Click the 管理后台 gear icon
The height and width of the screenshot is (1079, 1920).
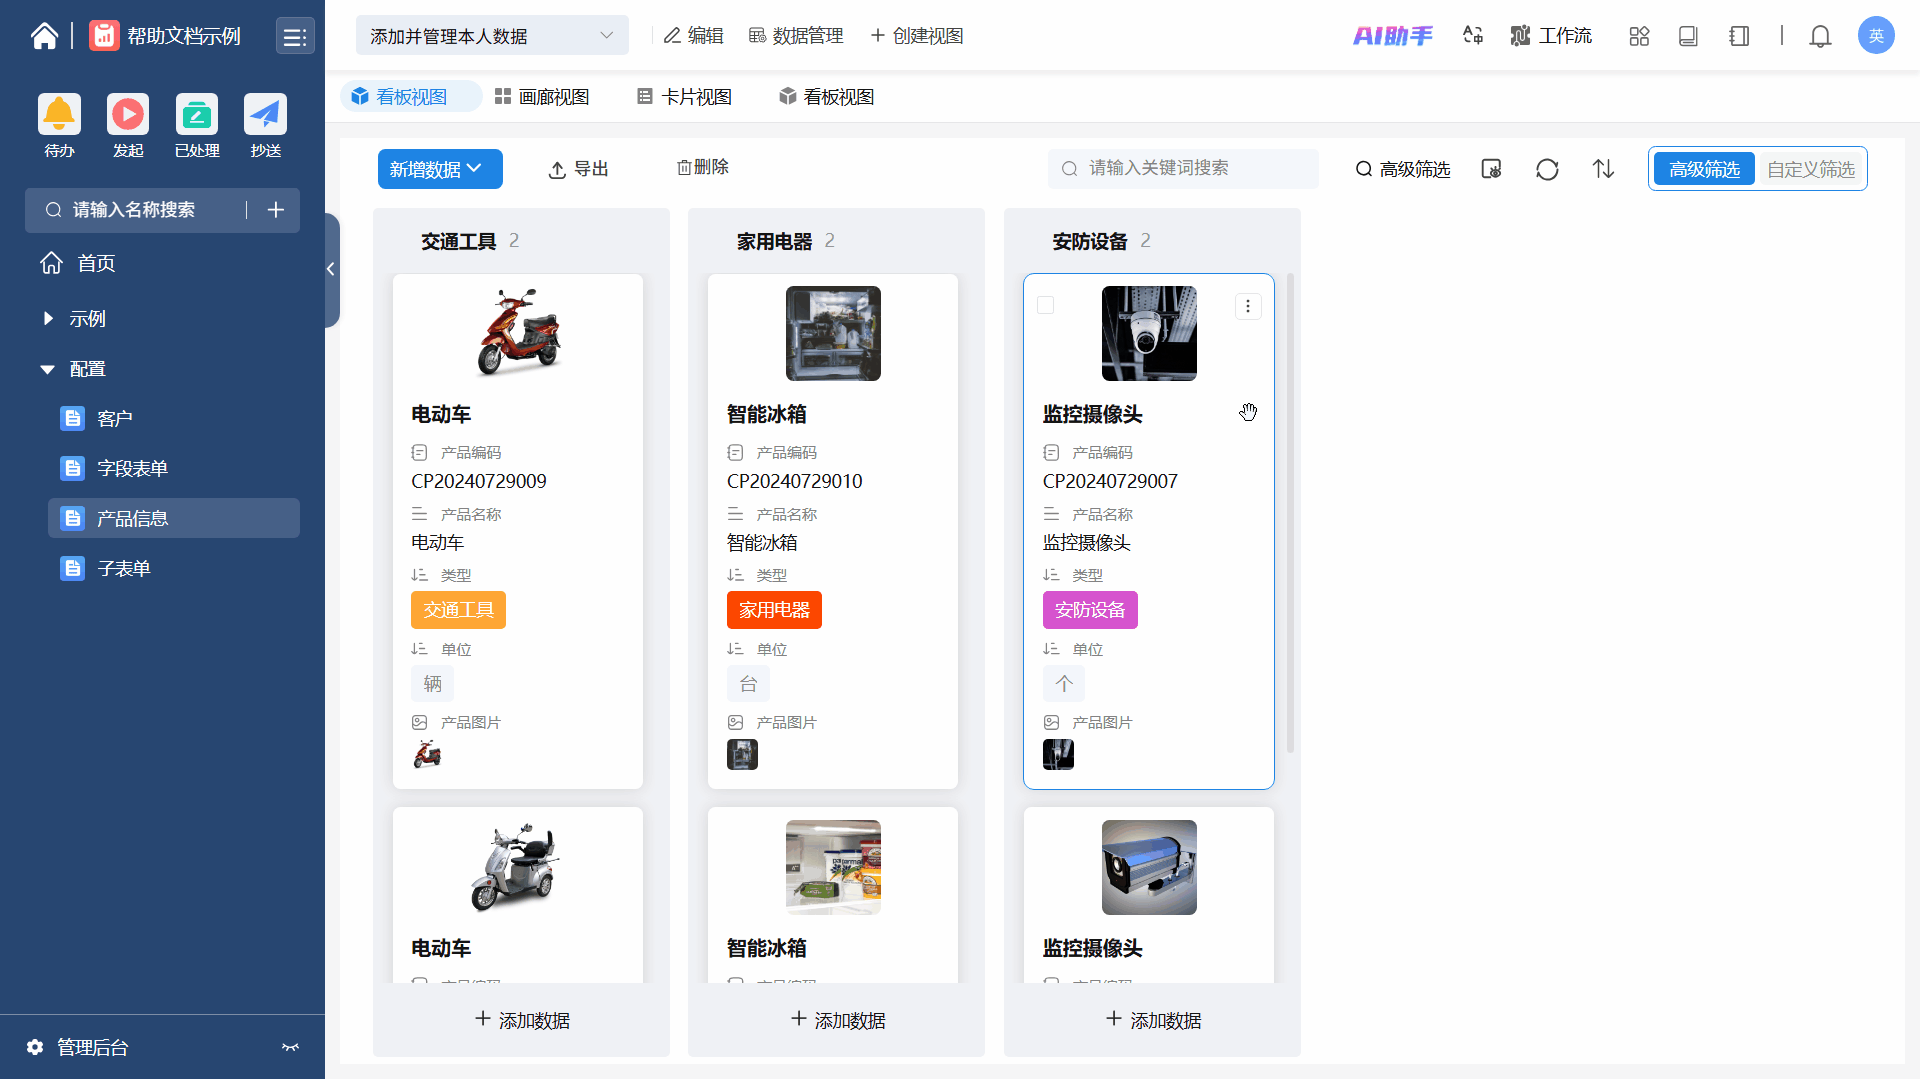(x=35, y=1047)
